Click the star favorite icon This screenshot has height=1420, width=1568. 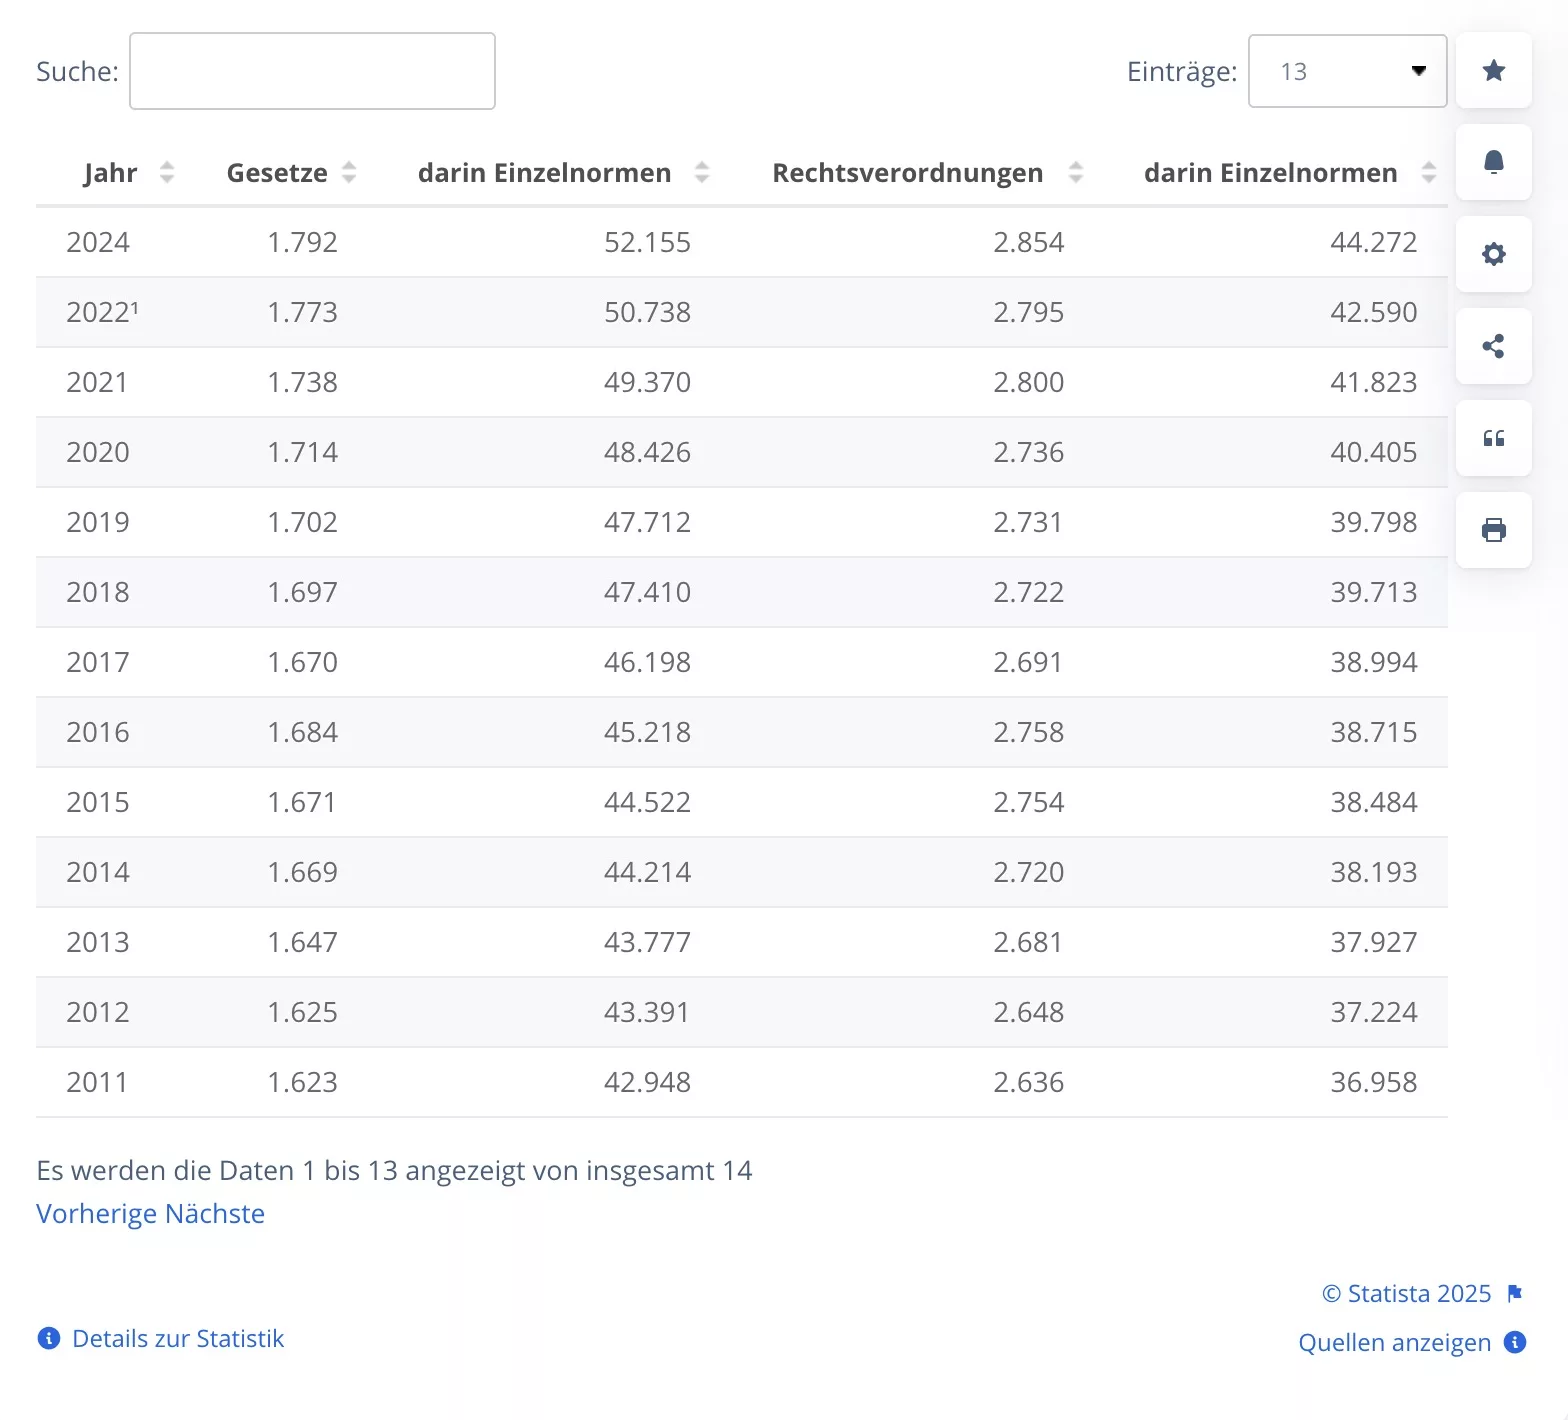pos(1494,70)
